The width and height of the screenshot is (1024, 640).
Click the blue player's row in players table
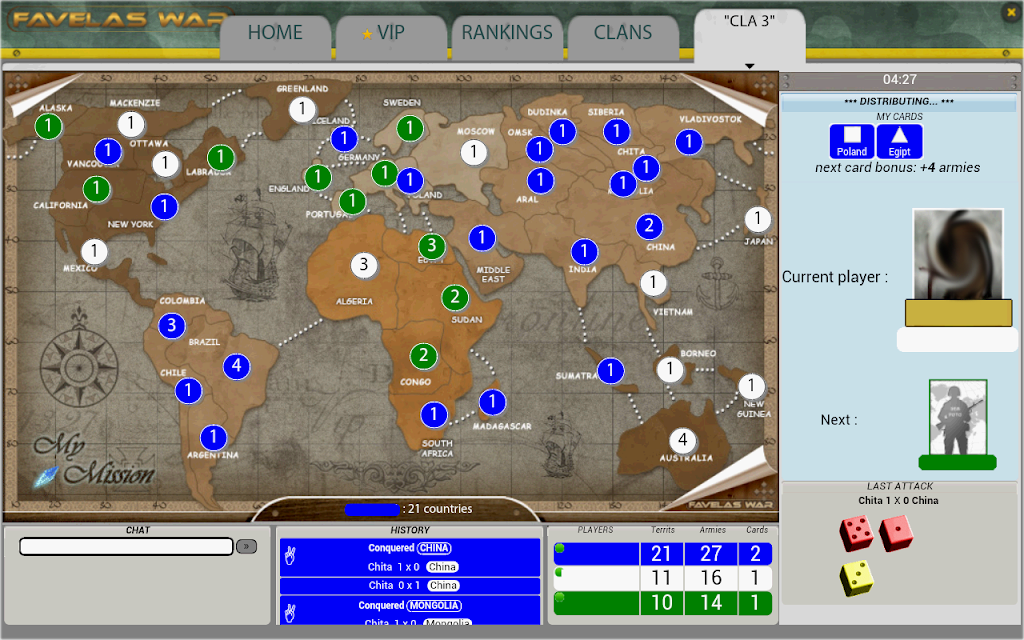662,554
